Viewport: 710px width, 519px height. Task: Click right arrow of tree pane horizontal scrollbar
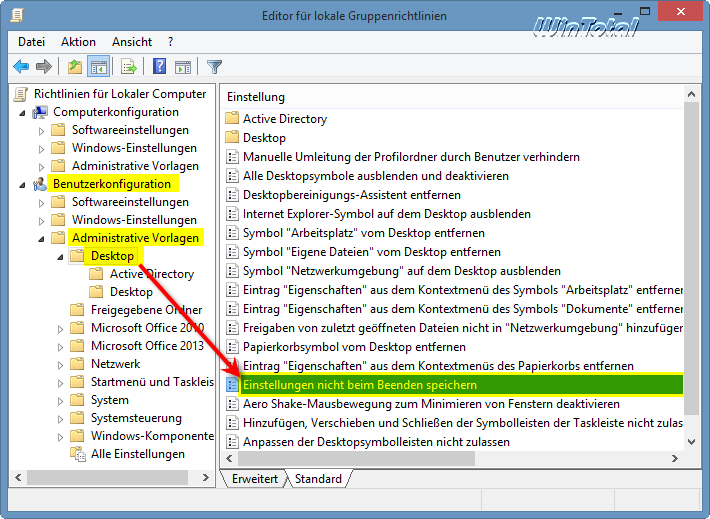(206, 477)
